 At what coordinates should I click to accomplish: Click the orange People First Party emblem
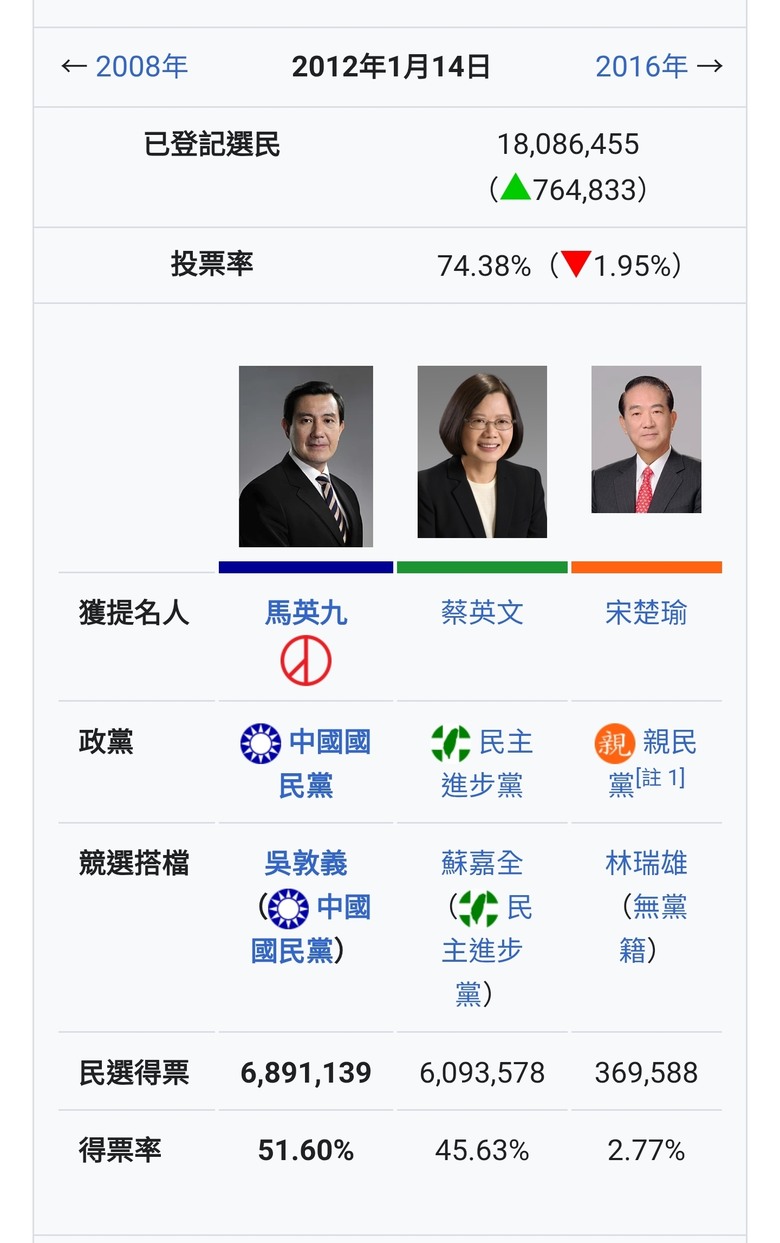pyautogui.click(x=614, y=743)
